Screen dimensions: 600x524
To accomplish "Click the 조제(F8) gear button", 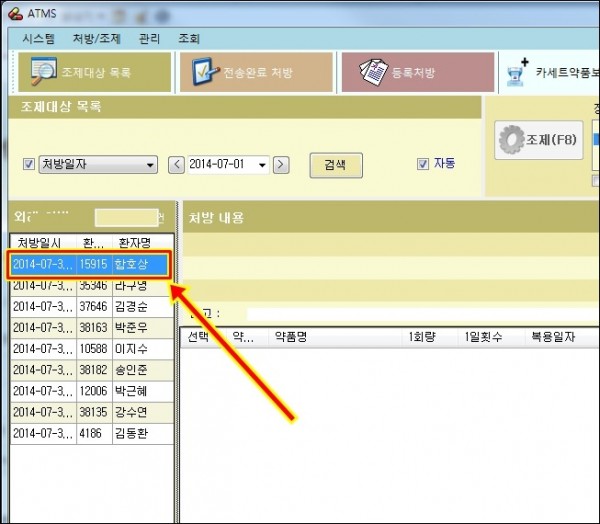I will click(x=539, y=141).
